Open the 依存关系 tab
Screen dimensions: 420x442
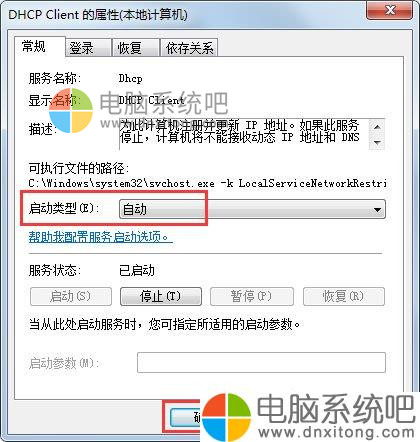pos(189,48)
